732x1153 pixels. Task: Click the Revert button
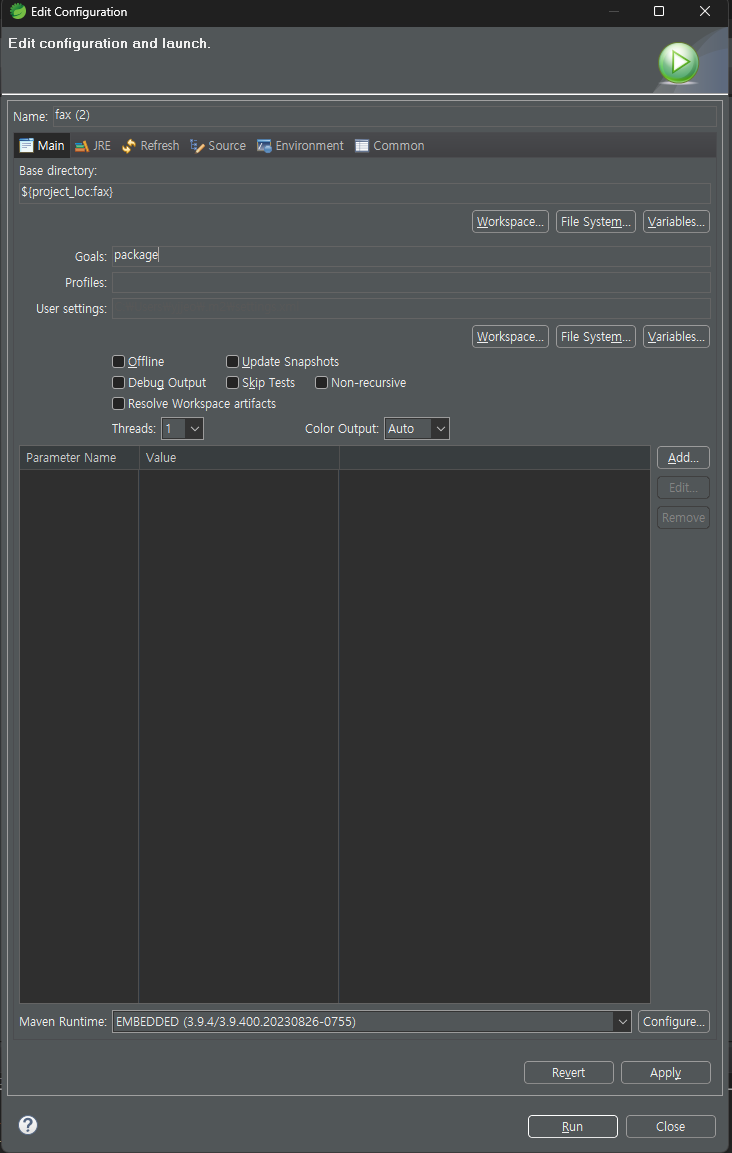tap(569, 1073)
